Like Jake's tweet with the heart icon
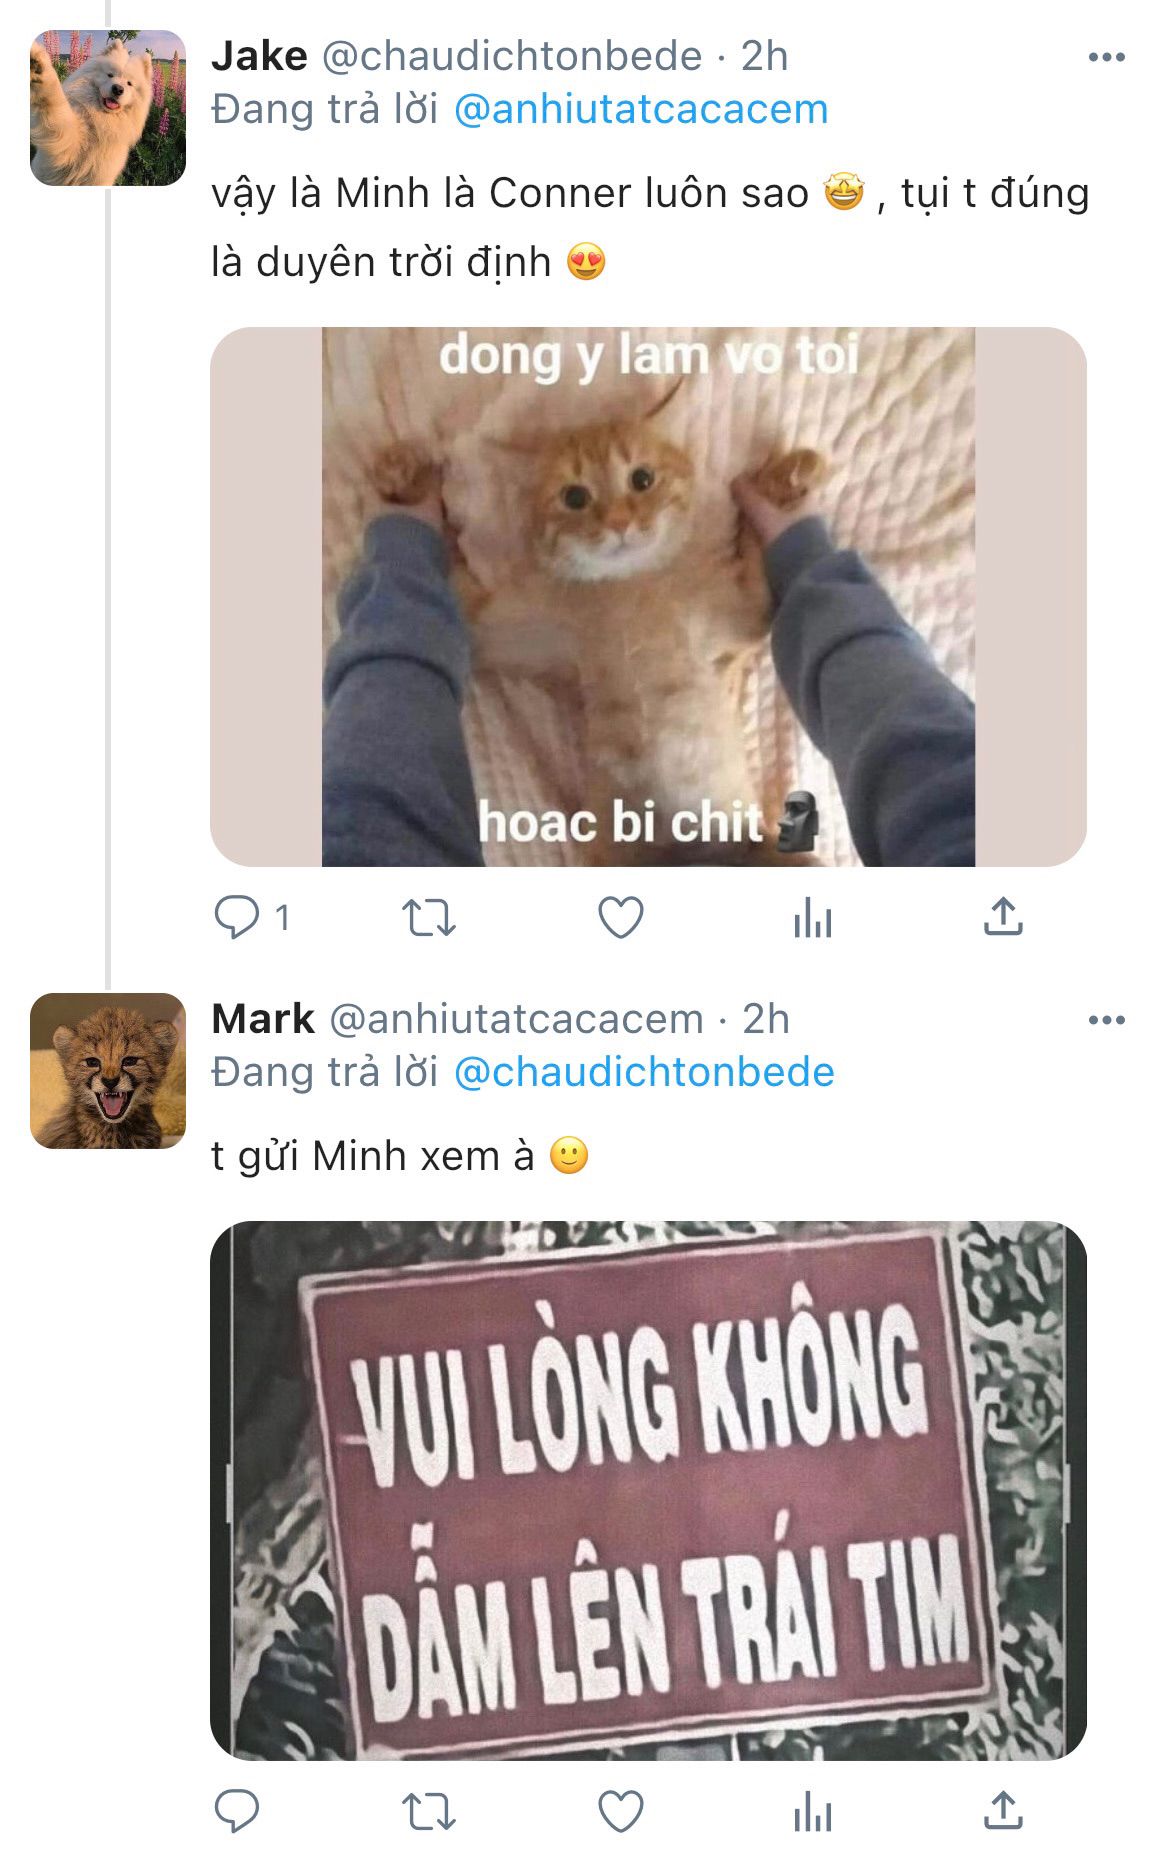Screen dimensions: 1170x1852 click(x=620, y=917)
